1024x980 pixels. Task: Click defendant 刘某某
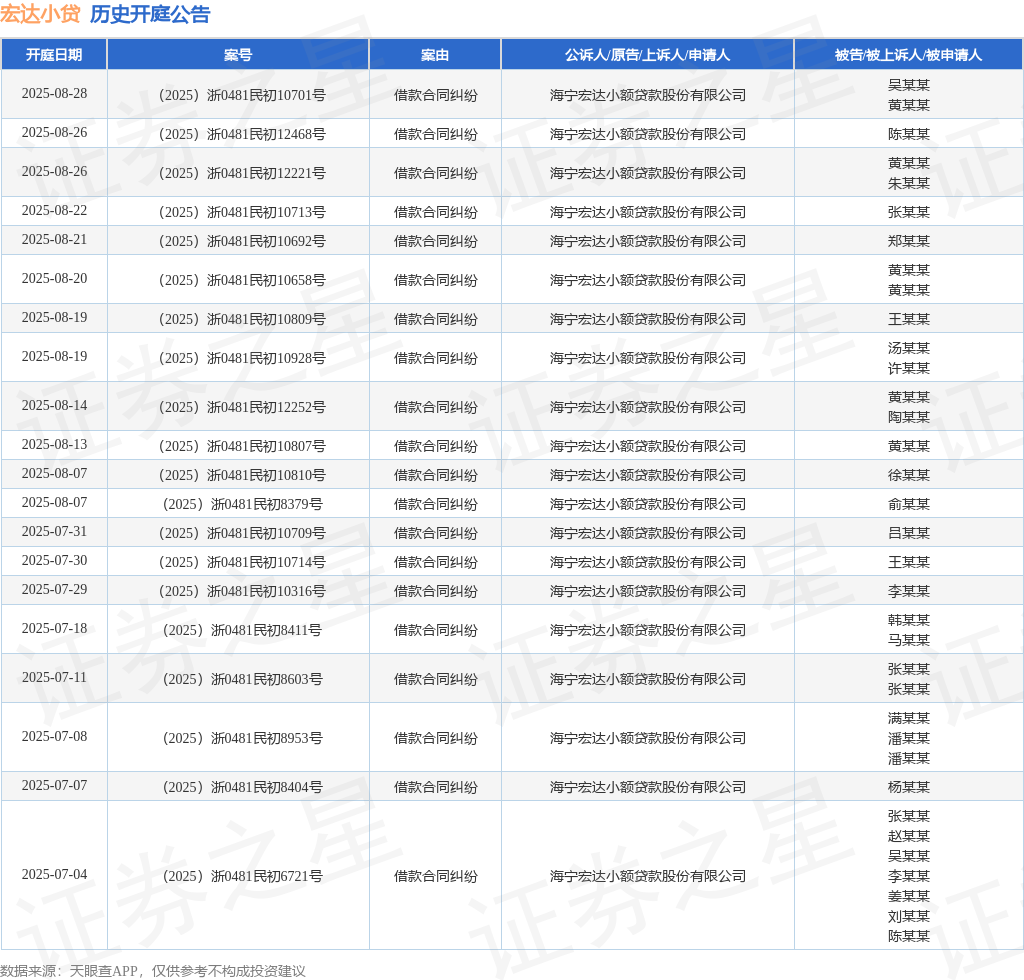(x=908, y=917)
